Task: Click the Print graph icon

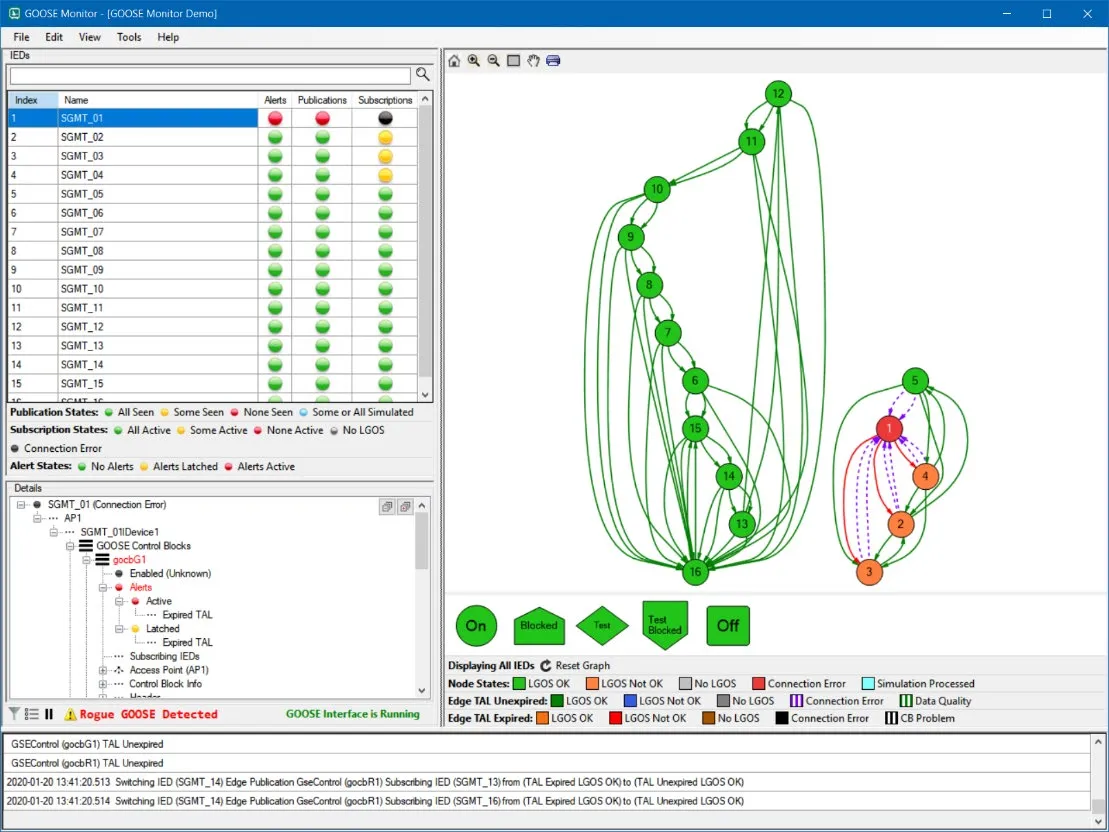Action: click(553, 61)
